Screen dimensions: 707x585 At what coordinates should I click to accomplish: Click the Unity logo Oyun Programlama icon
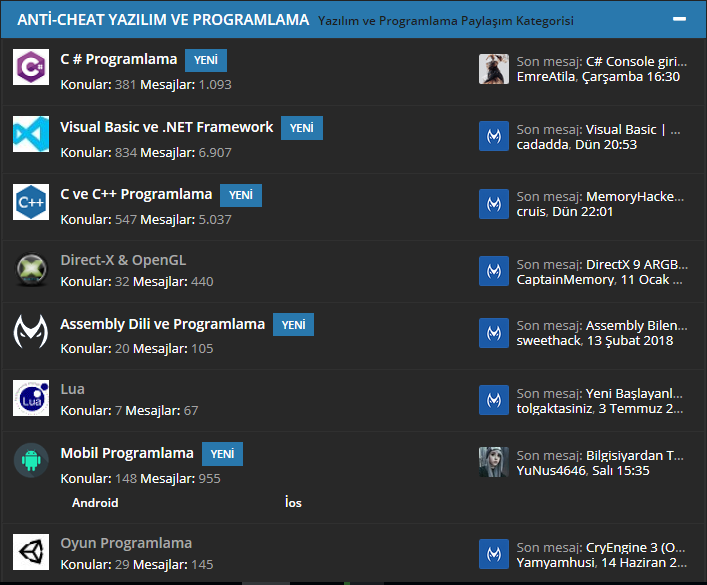(x=31, y=552)
